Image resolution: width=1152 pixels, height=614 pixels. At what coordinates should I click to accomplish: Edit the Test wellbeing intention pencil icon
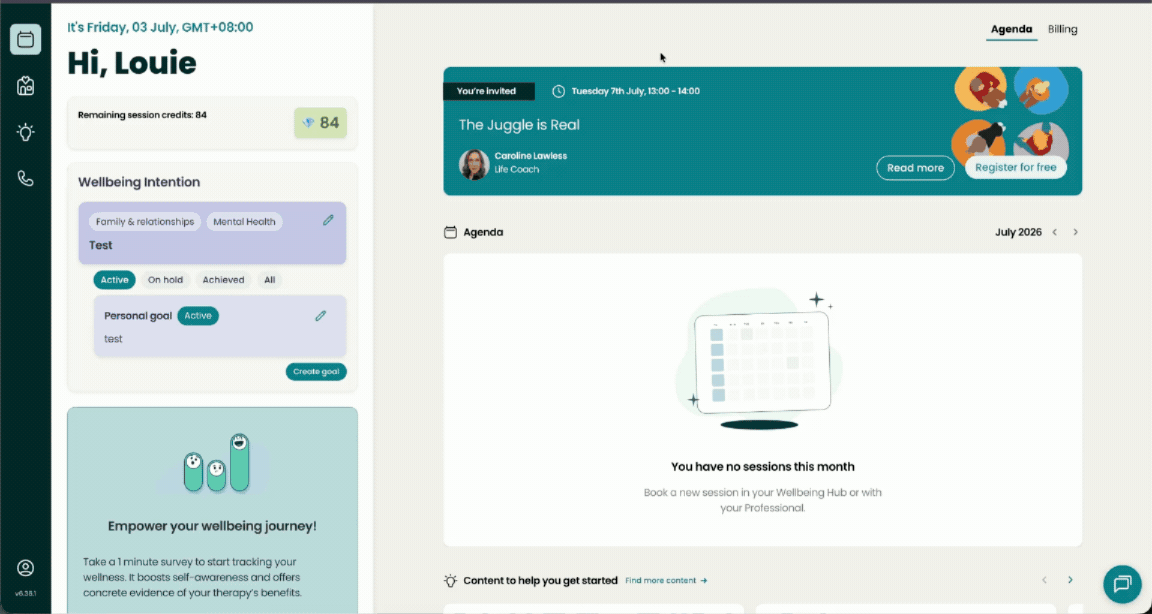[328, 220]
